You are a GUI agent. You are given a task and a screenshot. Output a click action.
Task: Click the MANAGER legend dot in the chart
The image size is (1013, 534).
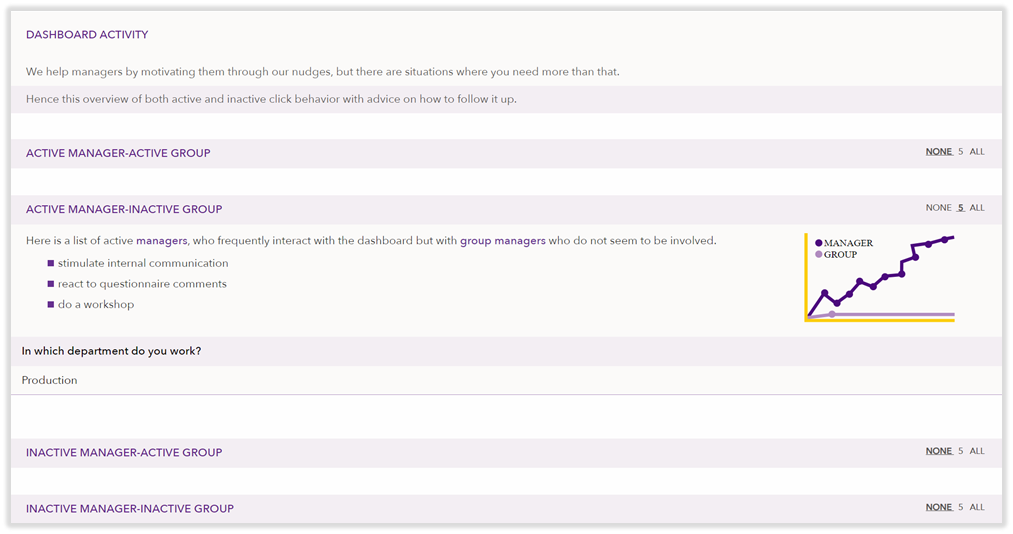click(819, 243)
